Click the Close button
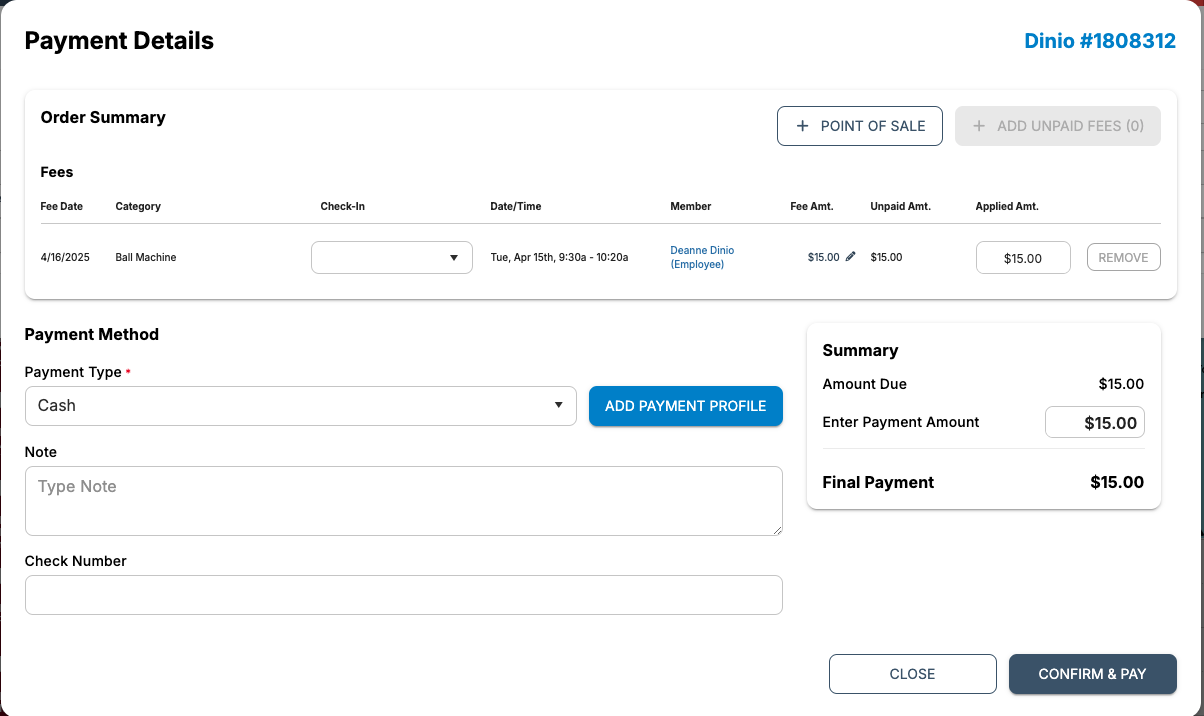Viewport: 1204px width, 716px height. [912, 674]
